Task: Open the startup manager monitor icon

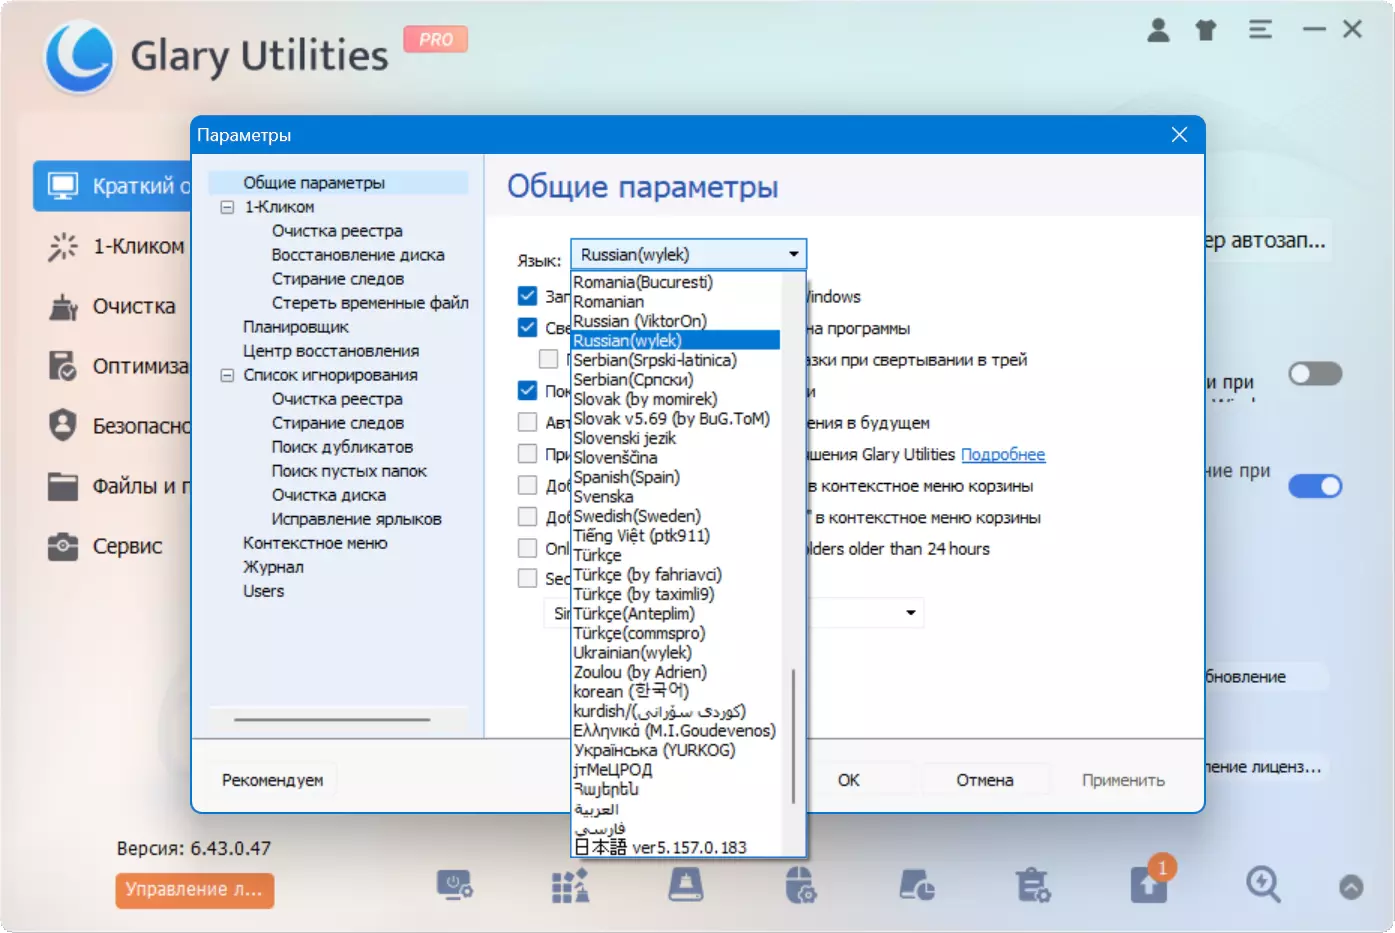Action: point(454,885)
